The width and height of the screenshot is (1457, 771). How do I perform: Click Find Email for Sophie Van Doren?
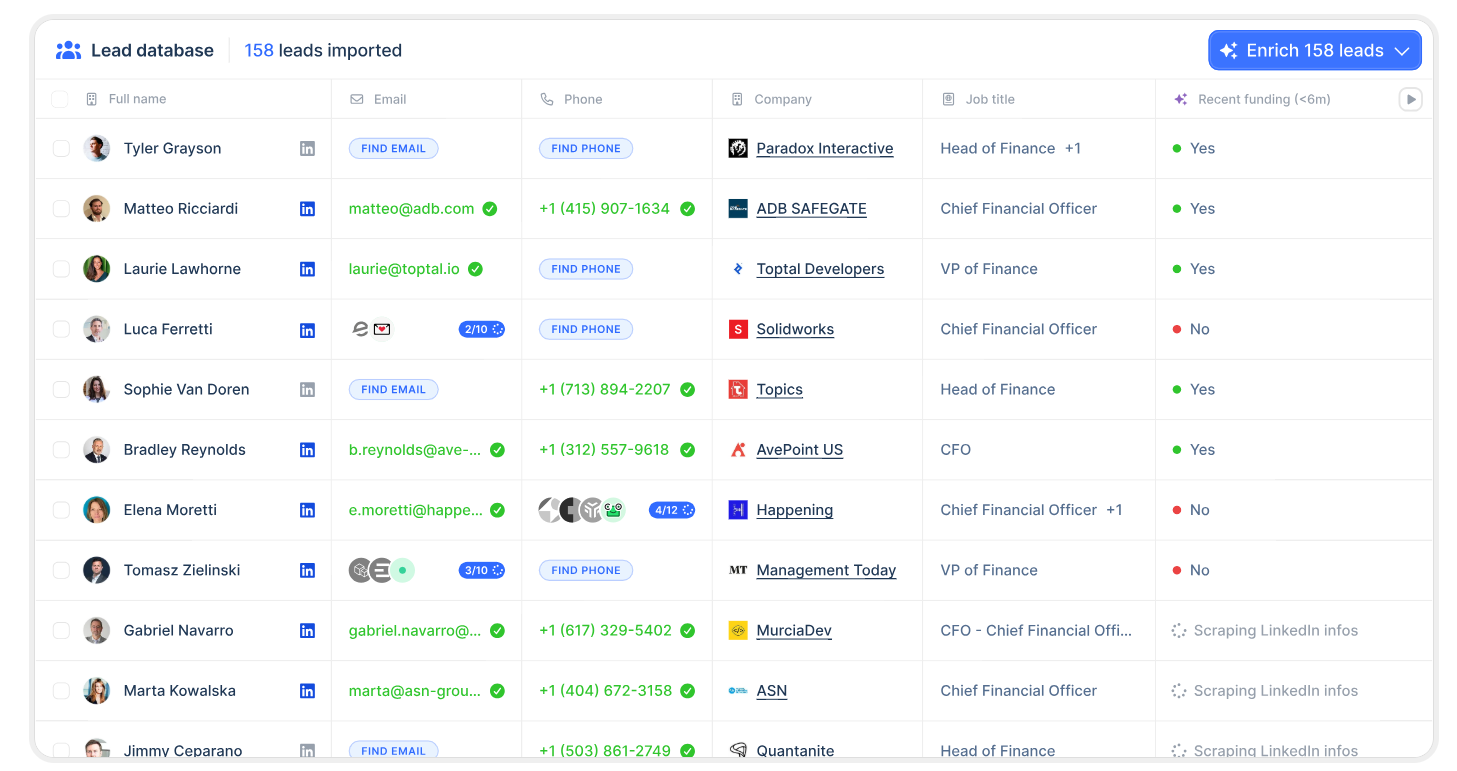393,389
